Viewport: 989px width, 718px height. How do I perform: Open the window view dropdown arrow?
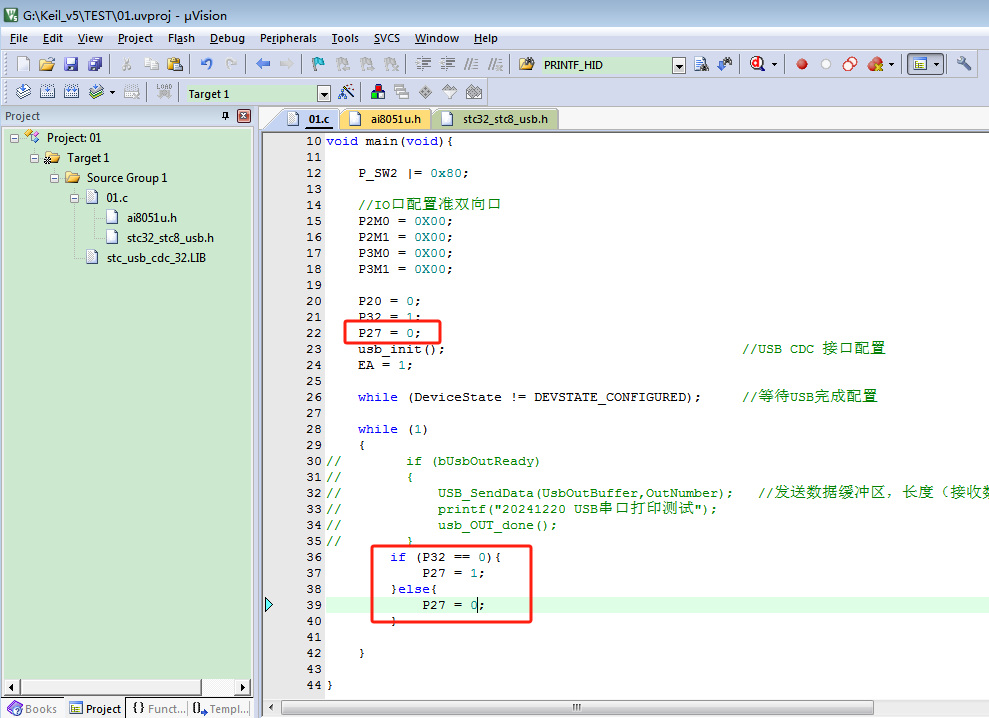937,64
